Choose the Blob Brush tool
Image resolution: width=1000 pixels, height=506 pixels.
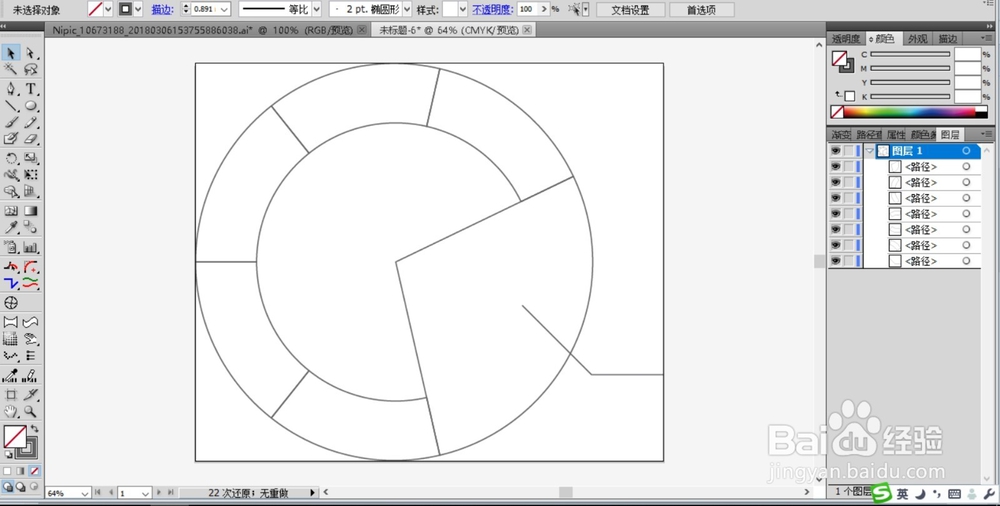point(11,138)
